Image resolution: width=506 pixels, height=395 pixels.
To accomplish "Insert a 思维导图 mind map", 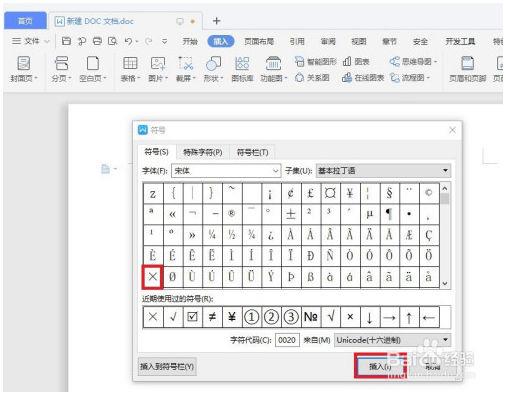I will pos(413,61).
